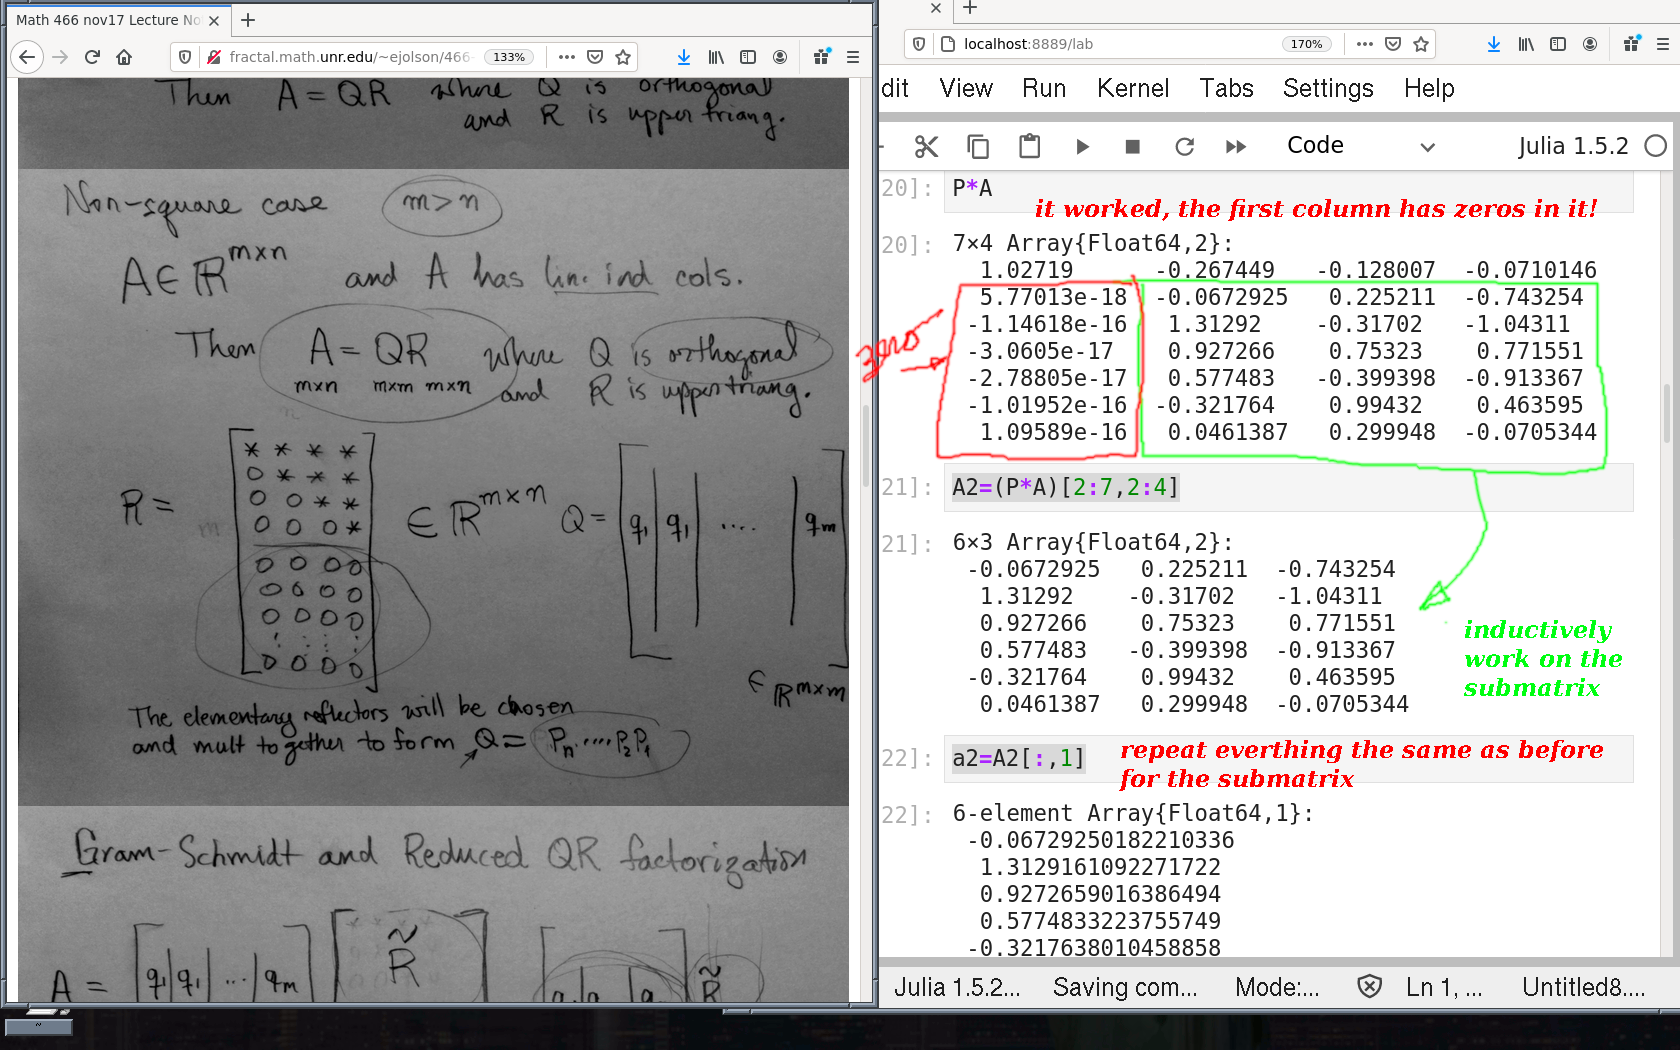Close the Math 466 nov17 Lecture tab
This screenshot has height=1050, width=1680.
pos(214,20)
